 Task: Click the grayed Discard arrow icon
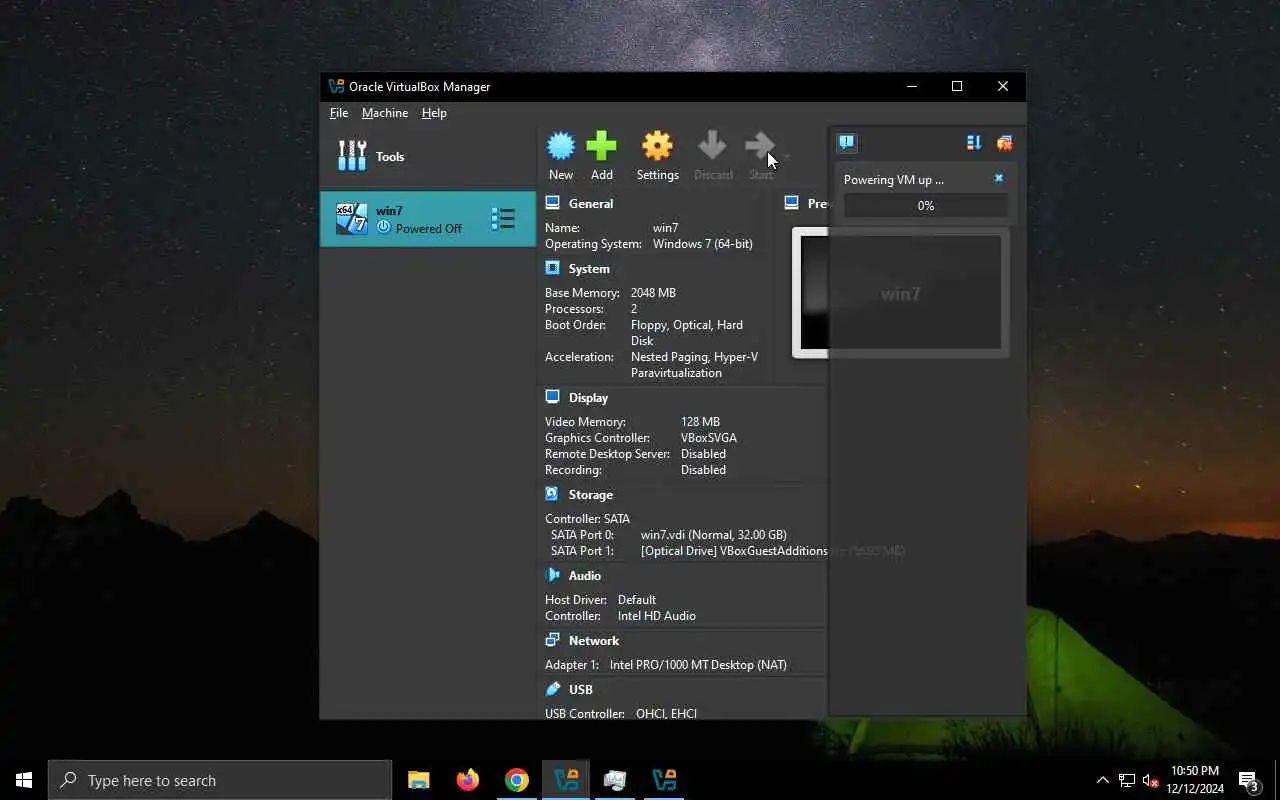click(713, 146)
